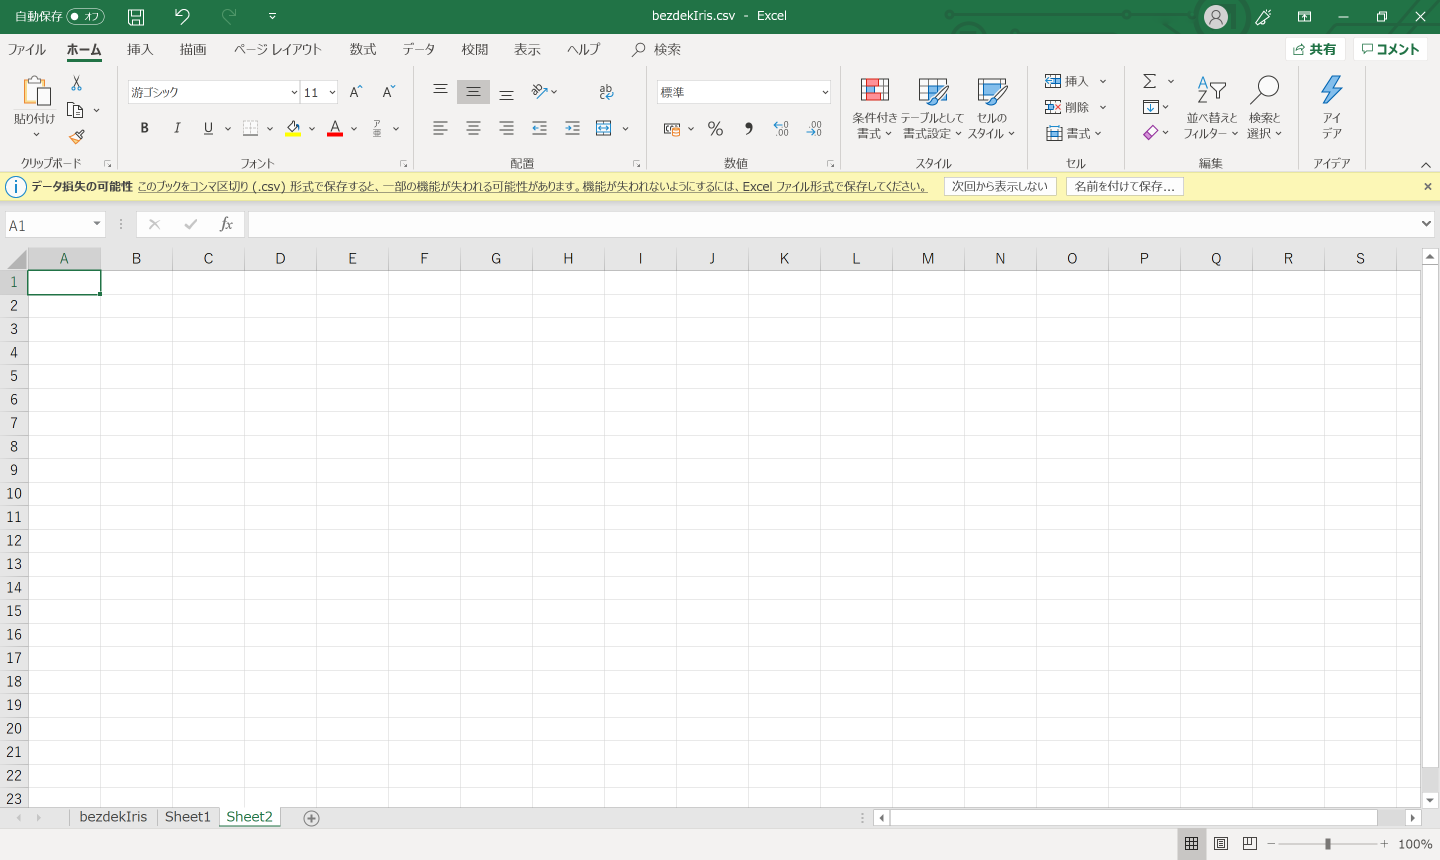Select column D header
Image resolution: width=1440 pixels, height=860 pixels.
280,258
